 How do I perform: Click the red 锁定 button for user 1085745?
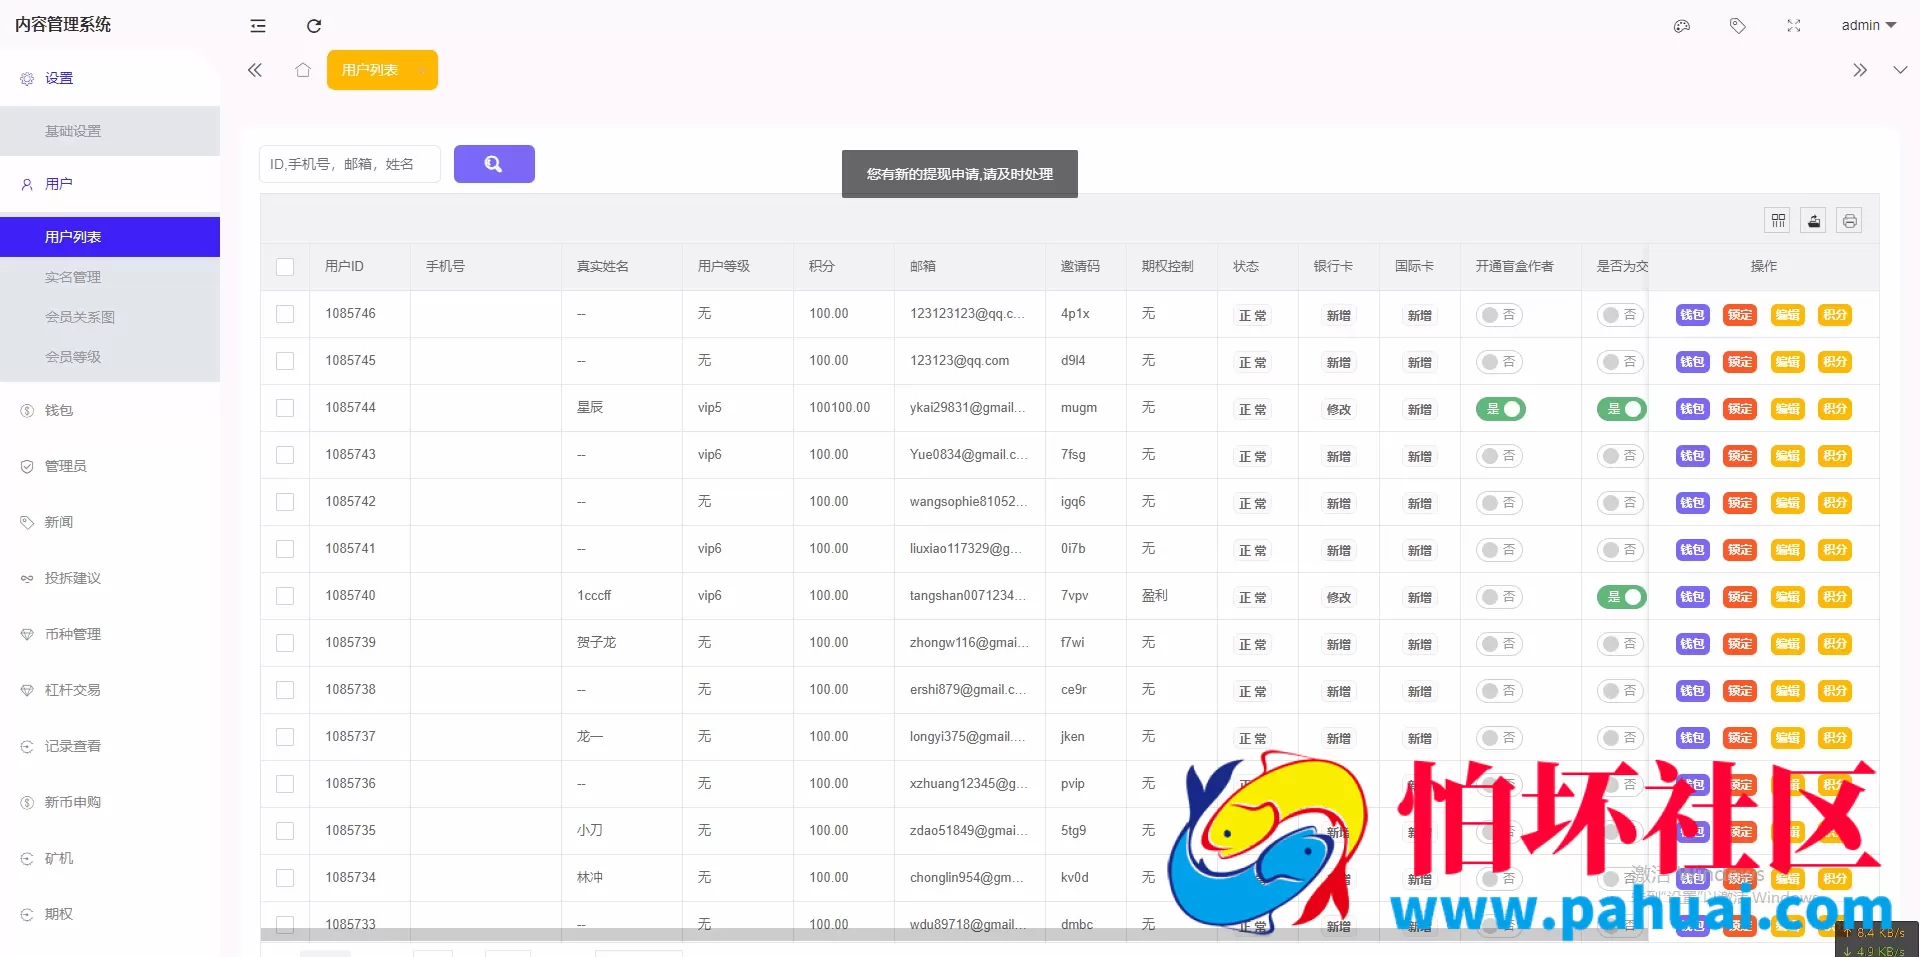pyautogui.click(x=1740, y=362)
